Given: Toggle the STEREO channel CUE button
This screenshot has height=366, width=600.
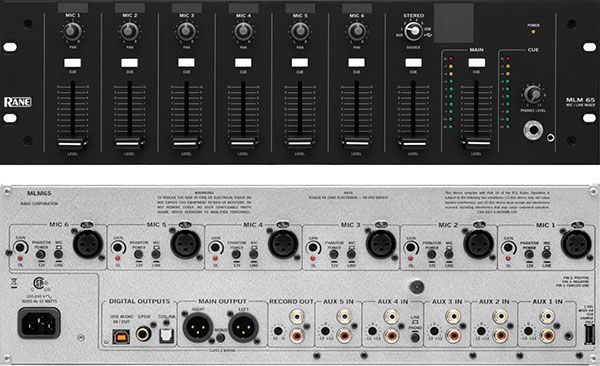Looking at the screenshot, I should coord(413,63).
